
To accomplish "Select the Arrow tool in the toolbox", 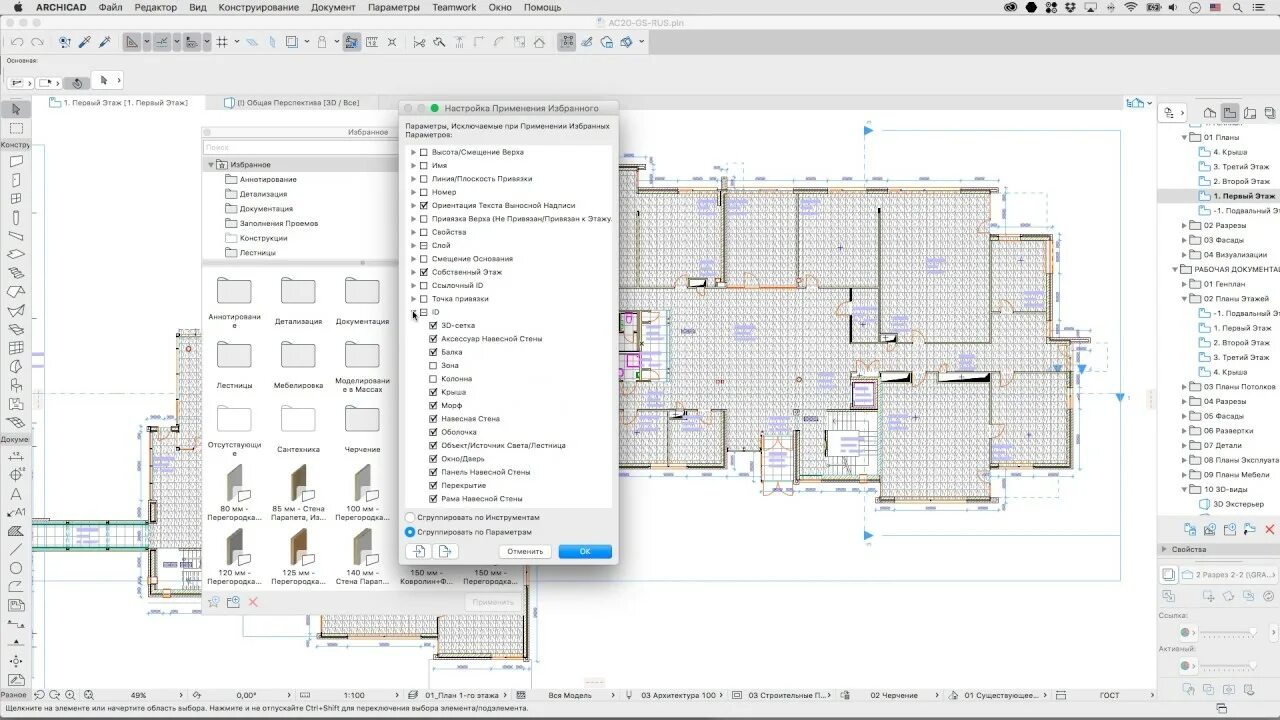I will (16, 110).
